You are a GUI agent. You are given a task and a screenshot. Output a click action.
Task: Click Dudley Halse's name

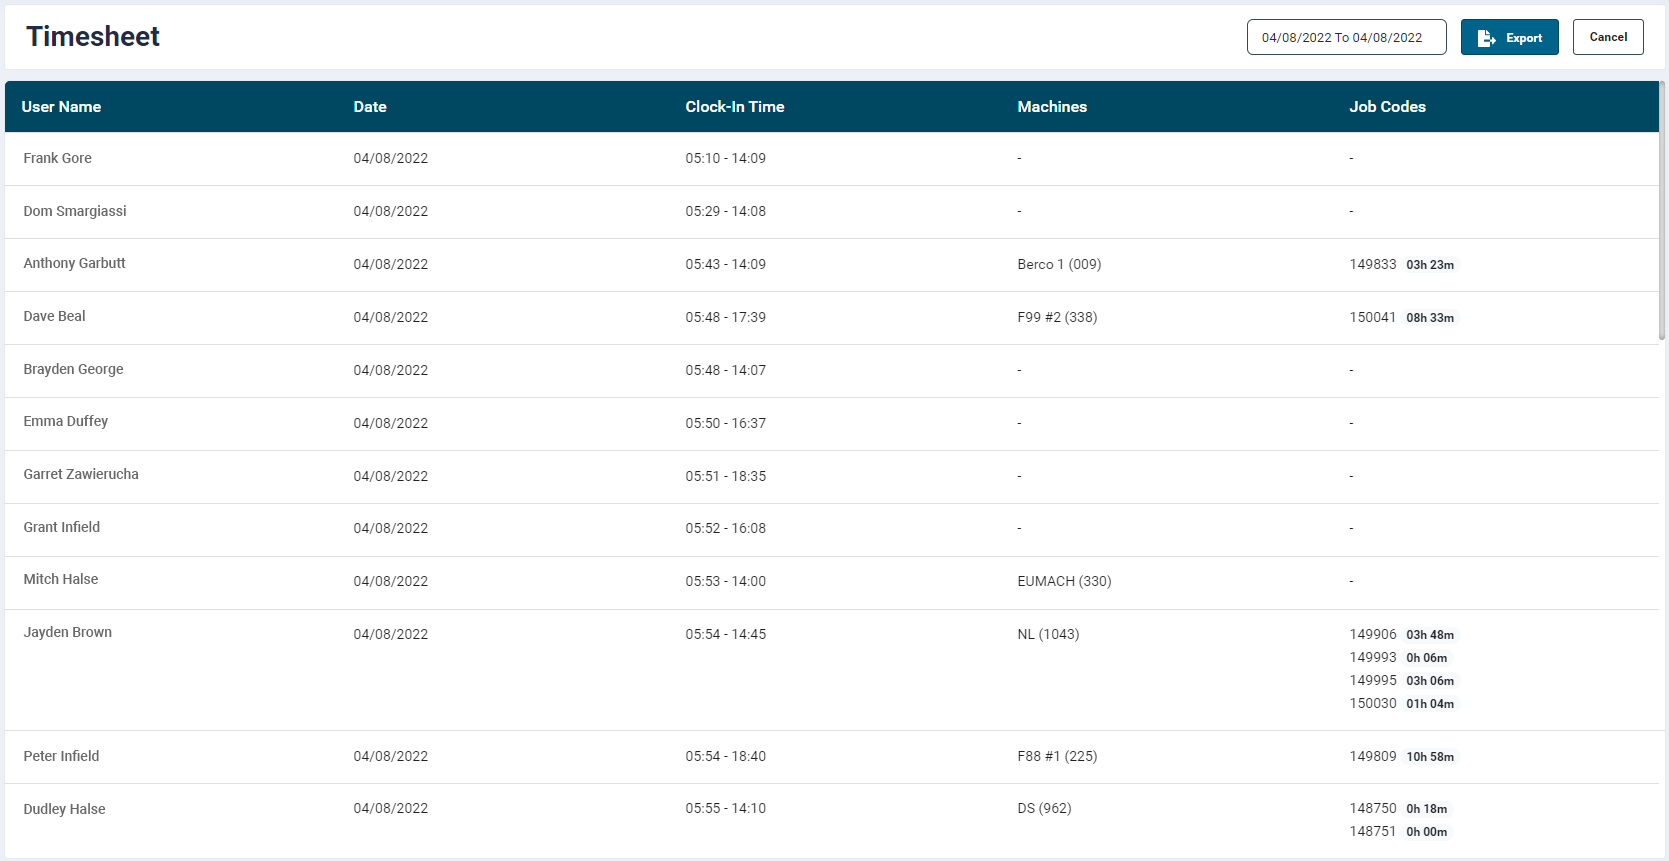tap(65, 809)
